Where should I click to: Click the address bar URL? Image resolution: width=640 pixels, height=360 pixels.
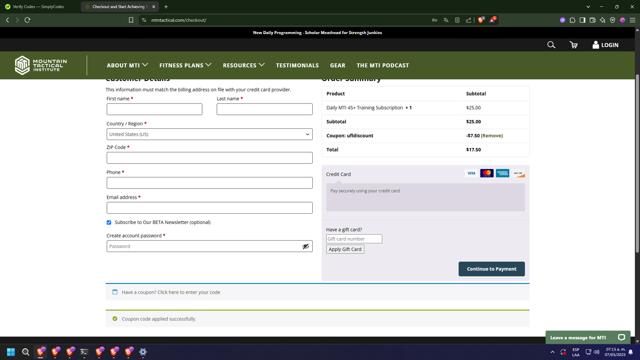tap(178, 20)
